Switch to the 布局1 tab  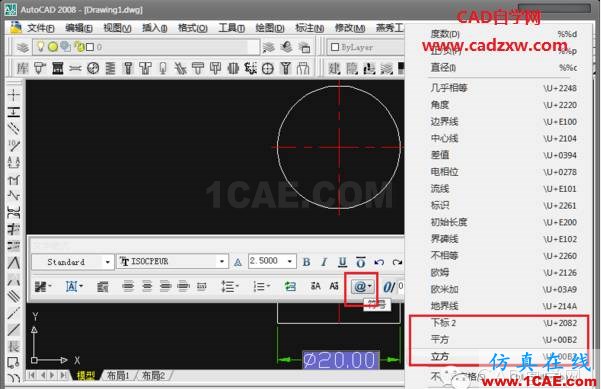click(118, 375)
